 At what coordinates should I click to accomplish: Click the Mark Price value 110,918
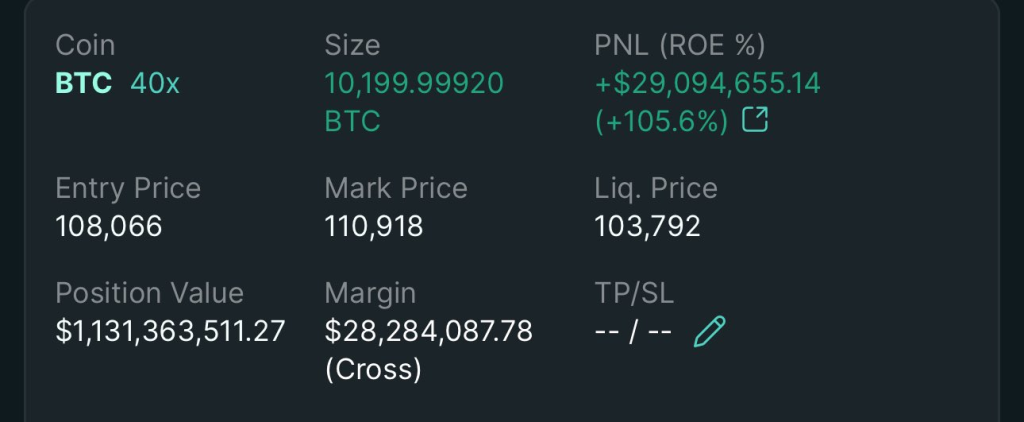[x=374, y=227]
